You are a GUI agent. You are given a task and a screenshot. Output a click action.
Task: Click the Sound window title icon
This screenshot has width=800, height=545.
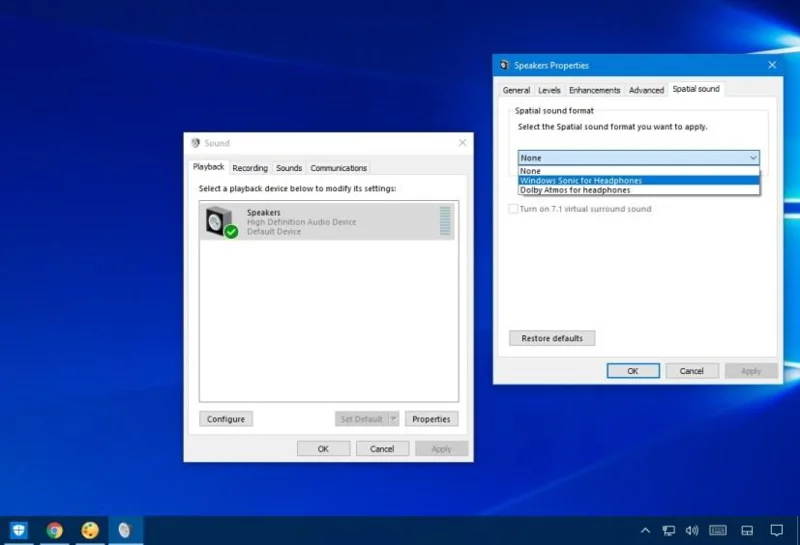pyautogui.click(x=195, y=143)
